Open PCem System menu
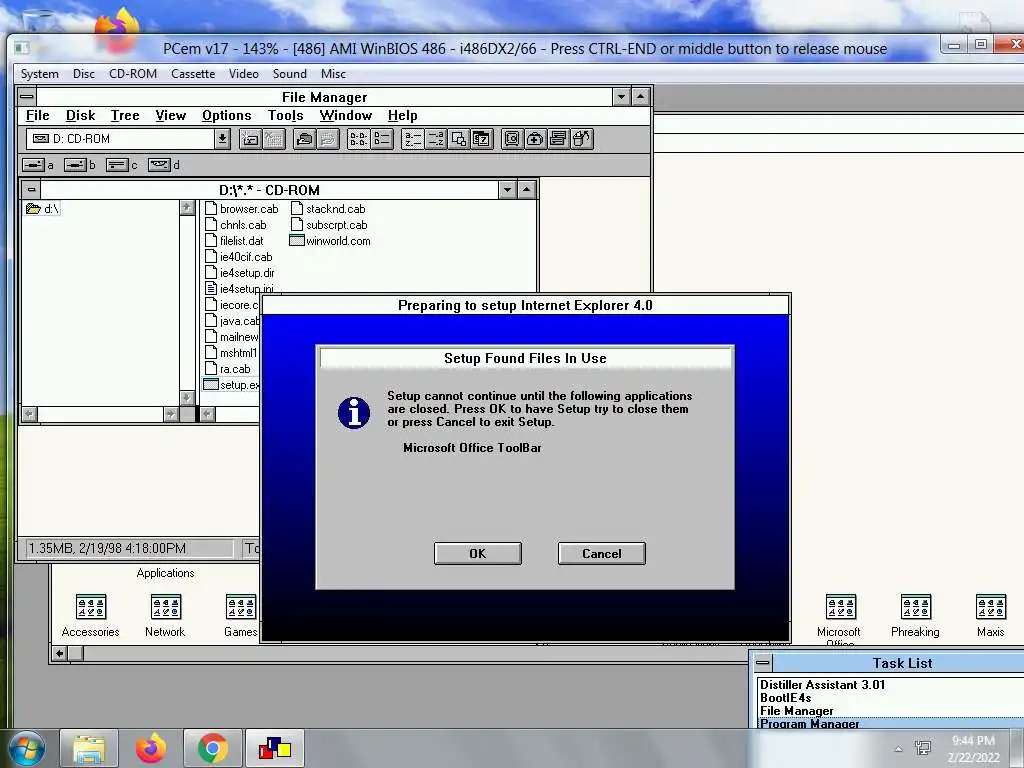 click(x=40, y=74)
